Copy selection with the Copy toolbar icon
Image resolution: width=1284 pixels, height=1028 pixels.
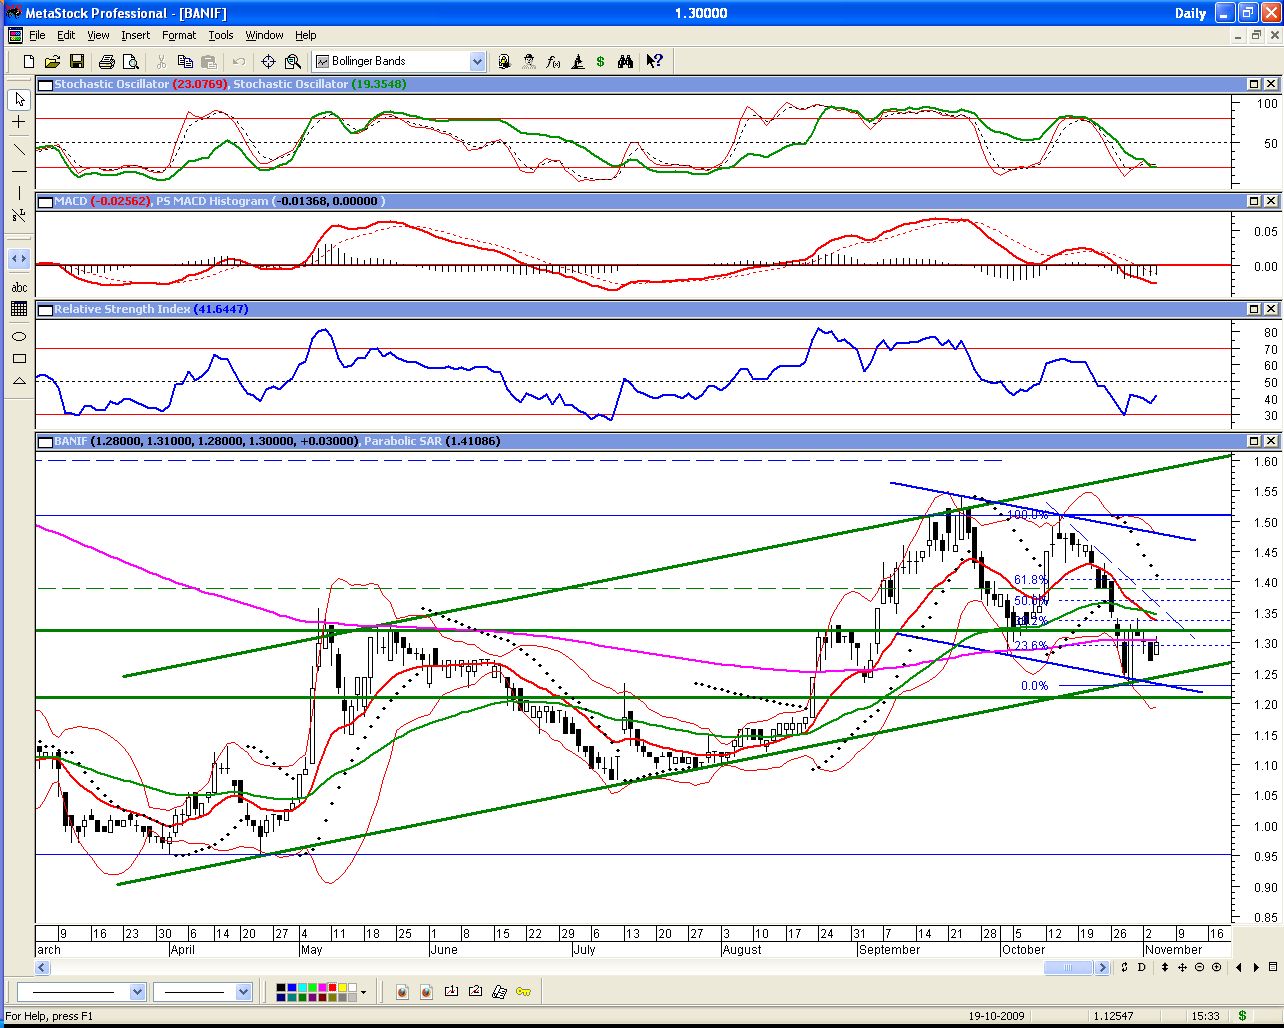[185, 61]
